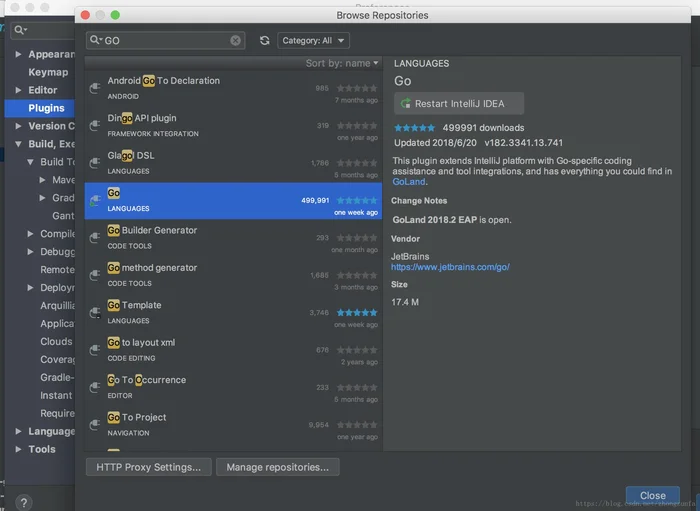Select Go Template plugin entry
The image size is (700, 511).
click(x=233, y=313)
